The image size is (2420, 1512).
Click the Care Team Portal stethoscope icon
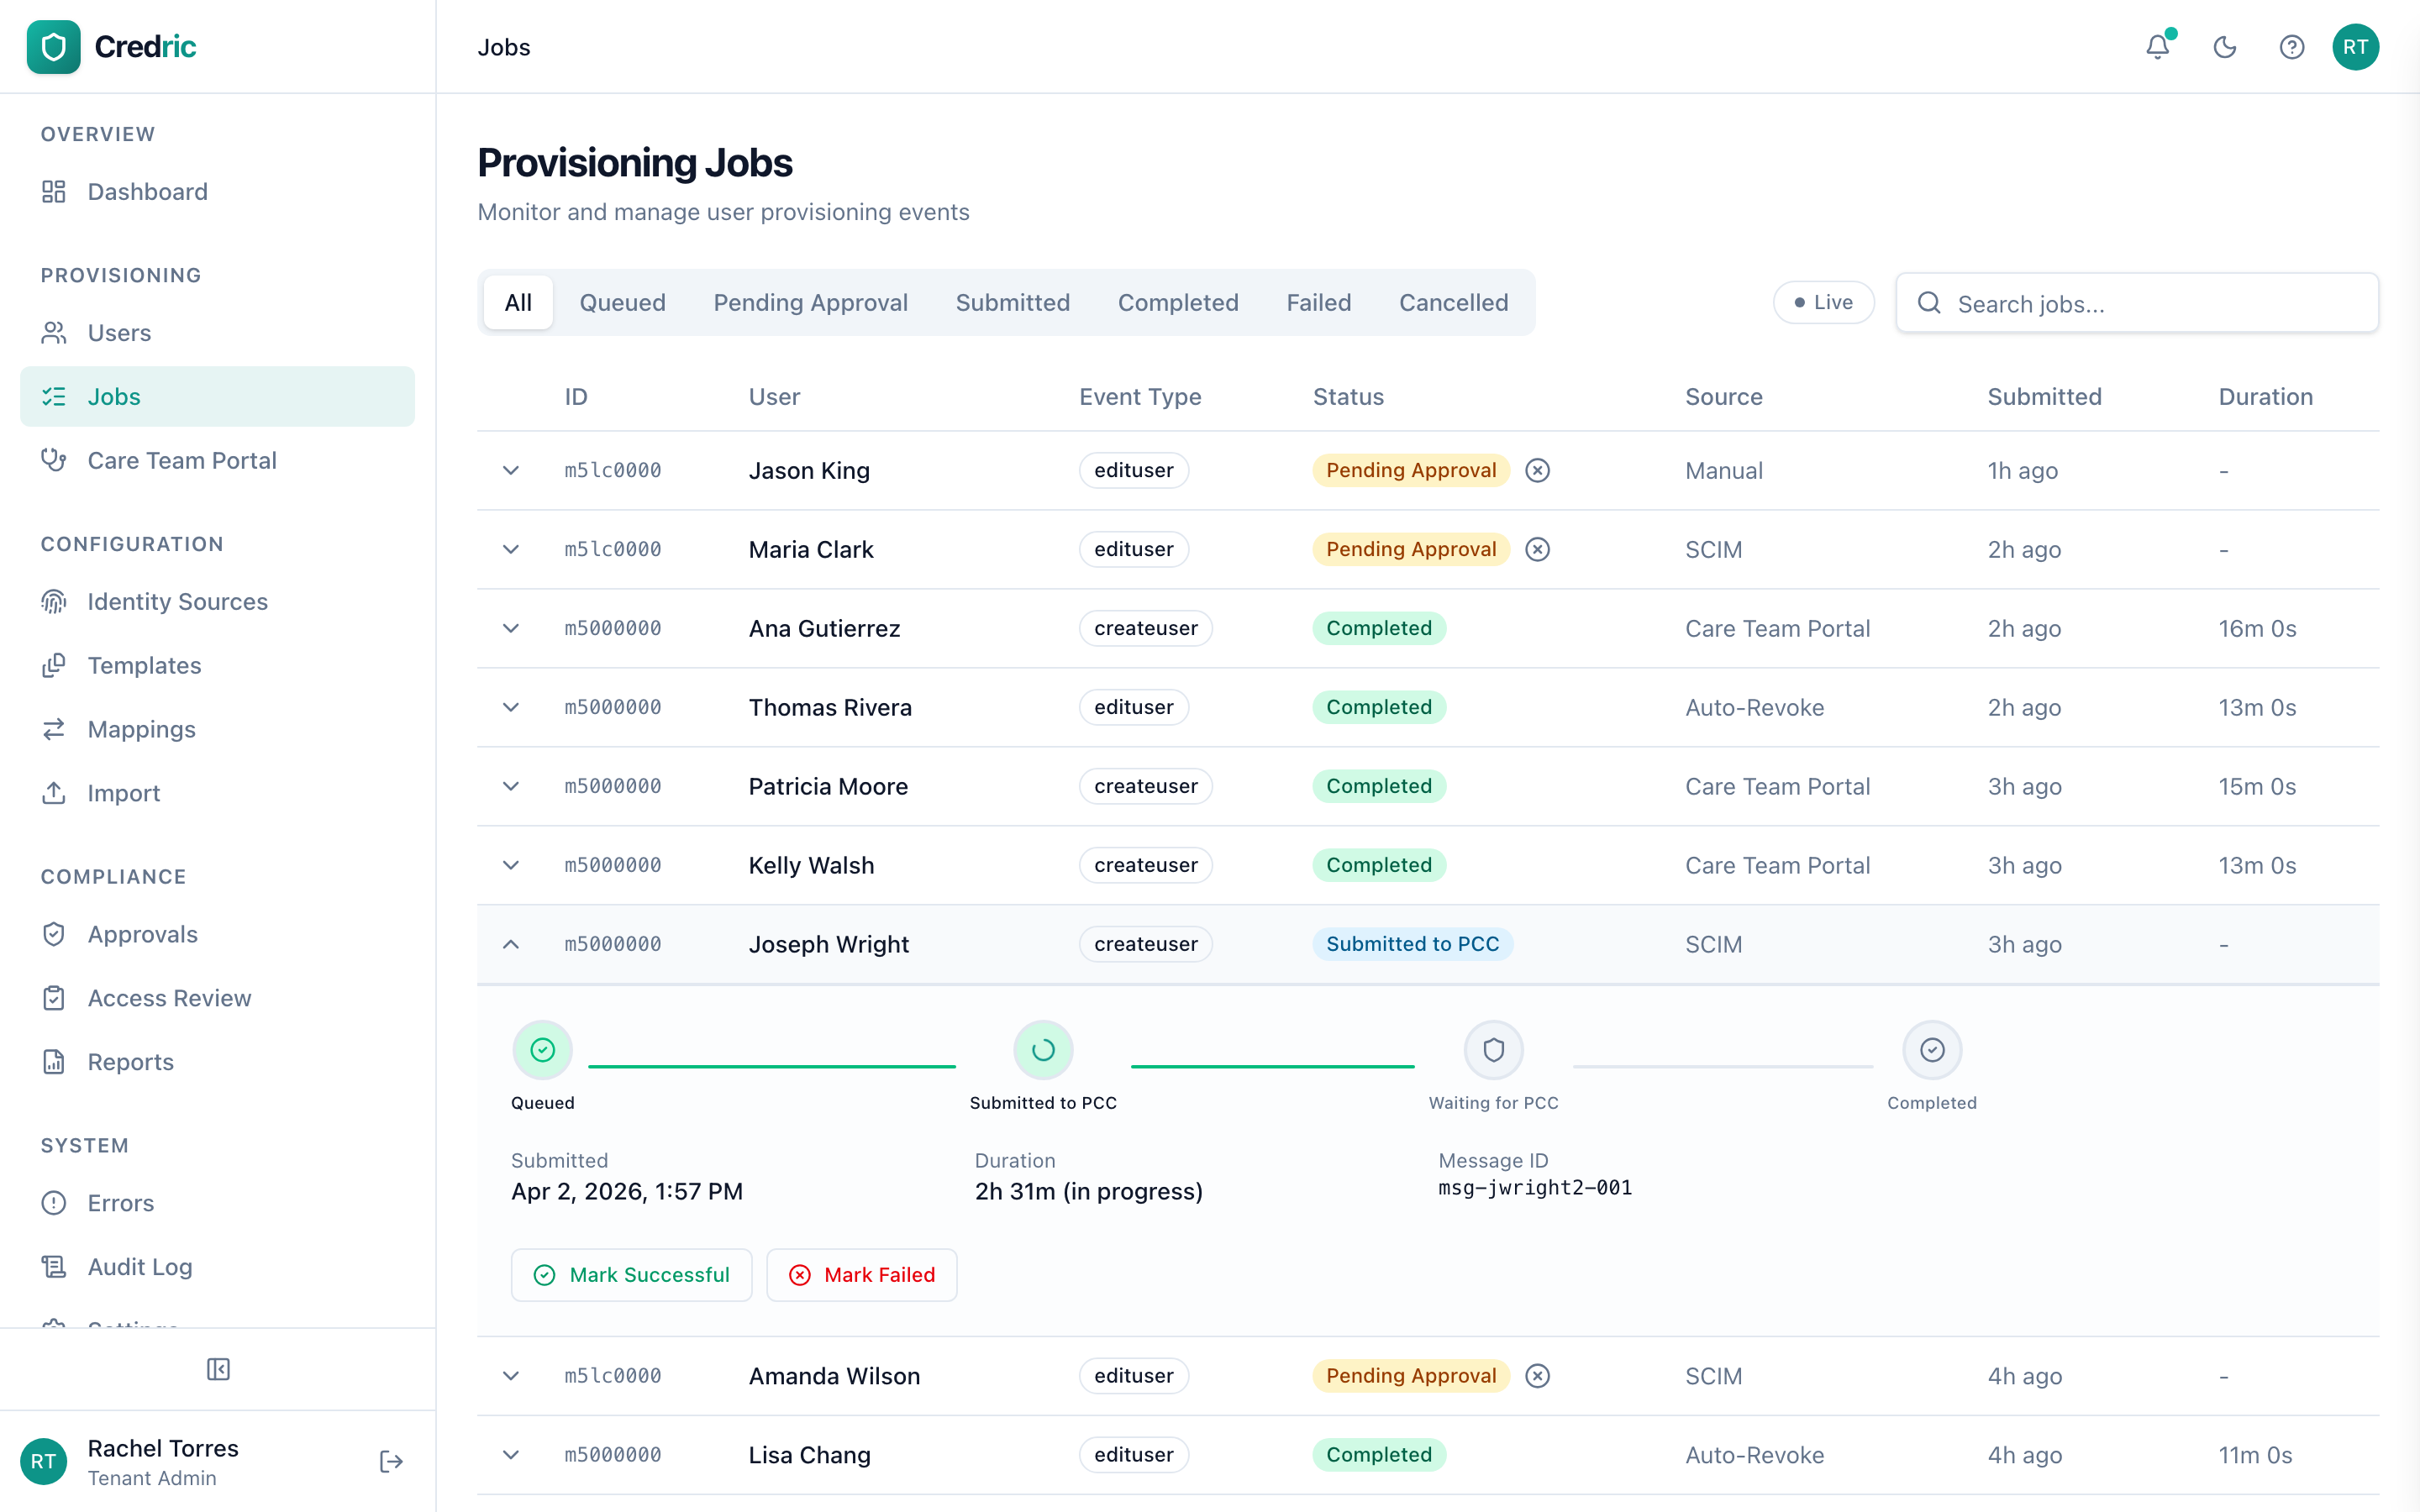click(54, 460)
